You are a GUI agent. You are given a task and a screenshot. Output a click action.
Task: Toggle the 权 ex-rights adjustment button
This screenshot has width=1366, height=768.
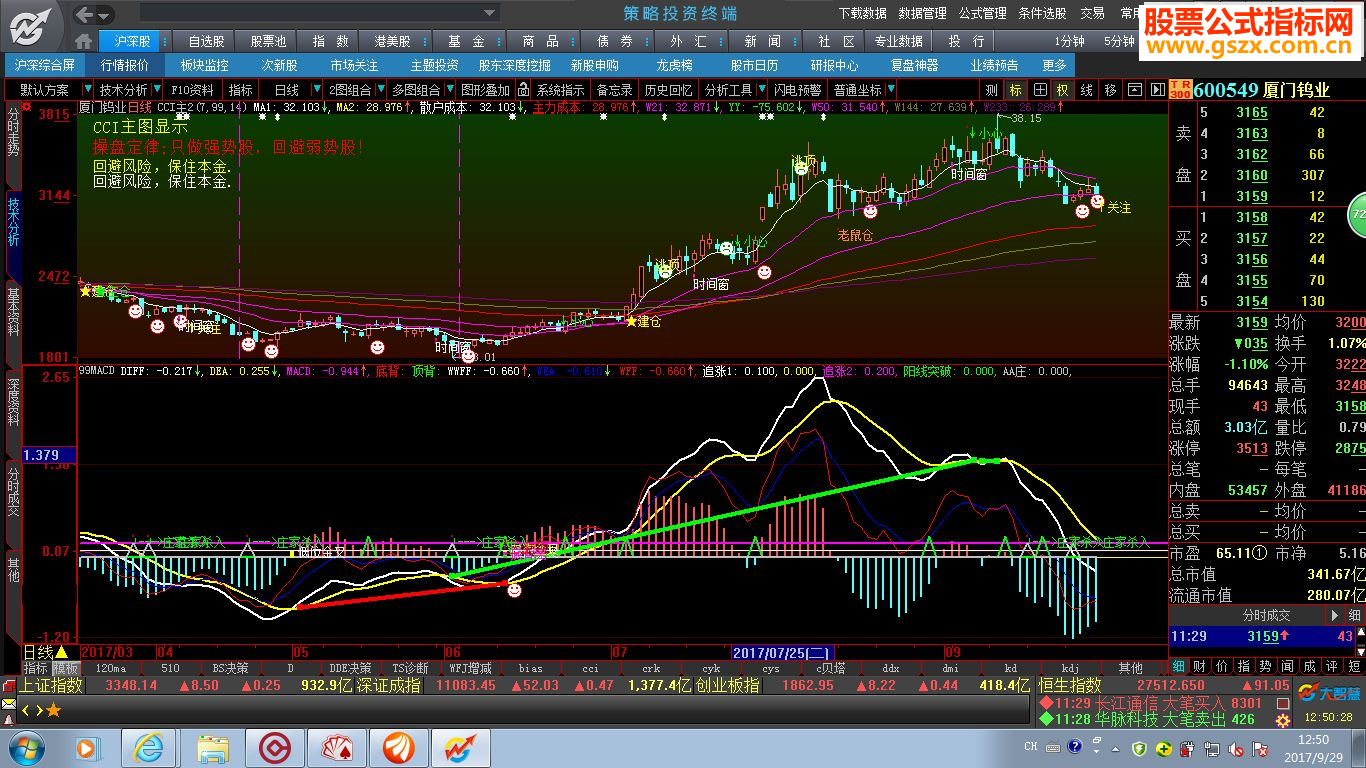[1063, 90]
